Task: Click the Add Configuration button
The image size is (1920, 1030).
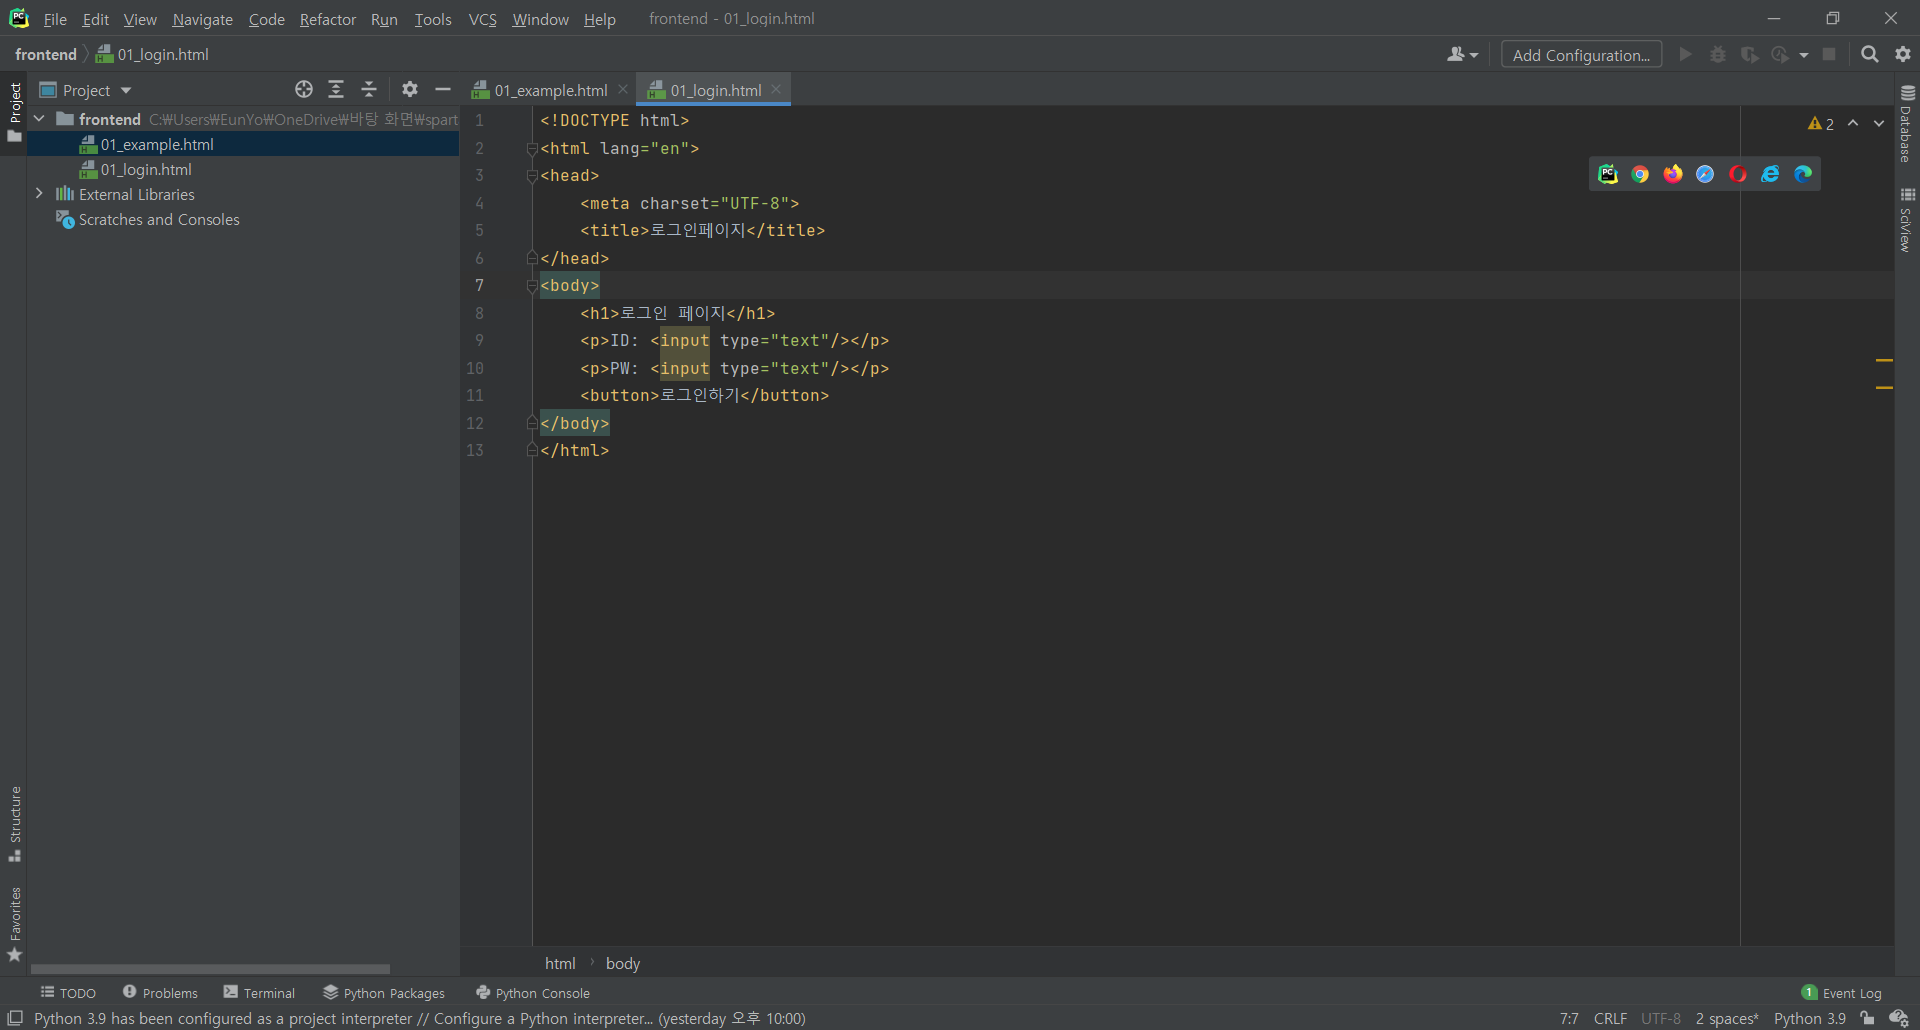Action: click(x=1581, y=55)
